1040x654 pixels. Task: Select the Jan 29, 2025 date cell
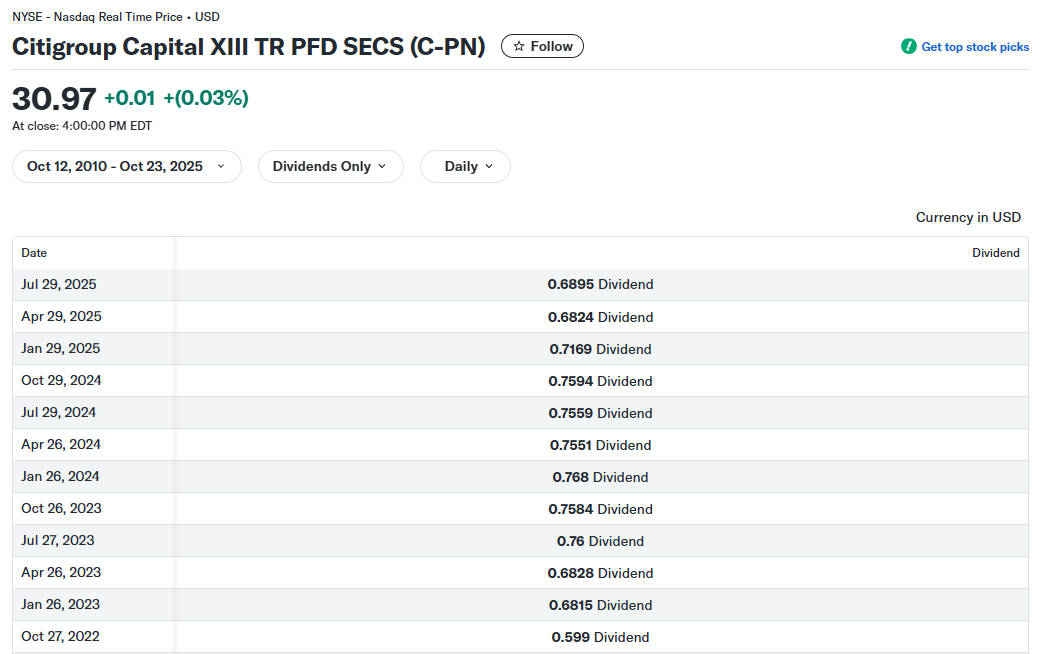pyautogui.click(x=61, y=349)
